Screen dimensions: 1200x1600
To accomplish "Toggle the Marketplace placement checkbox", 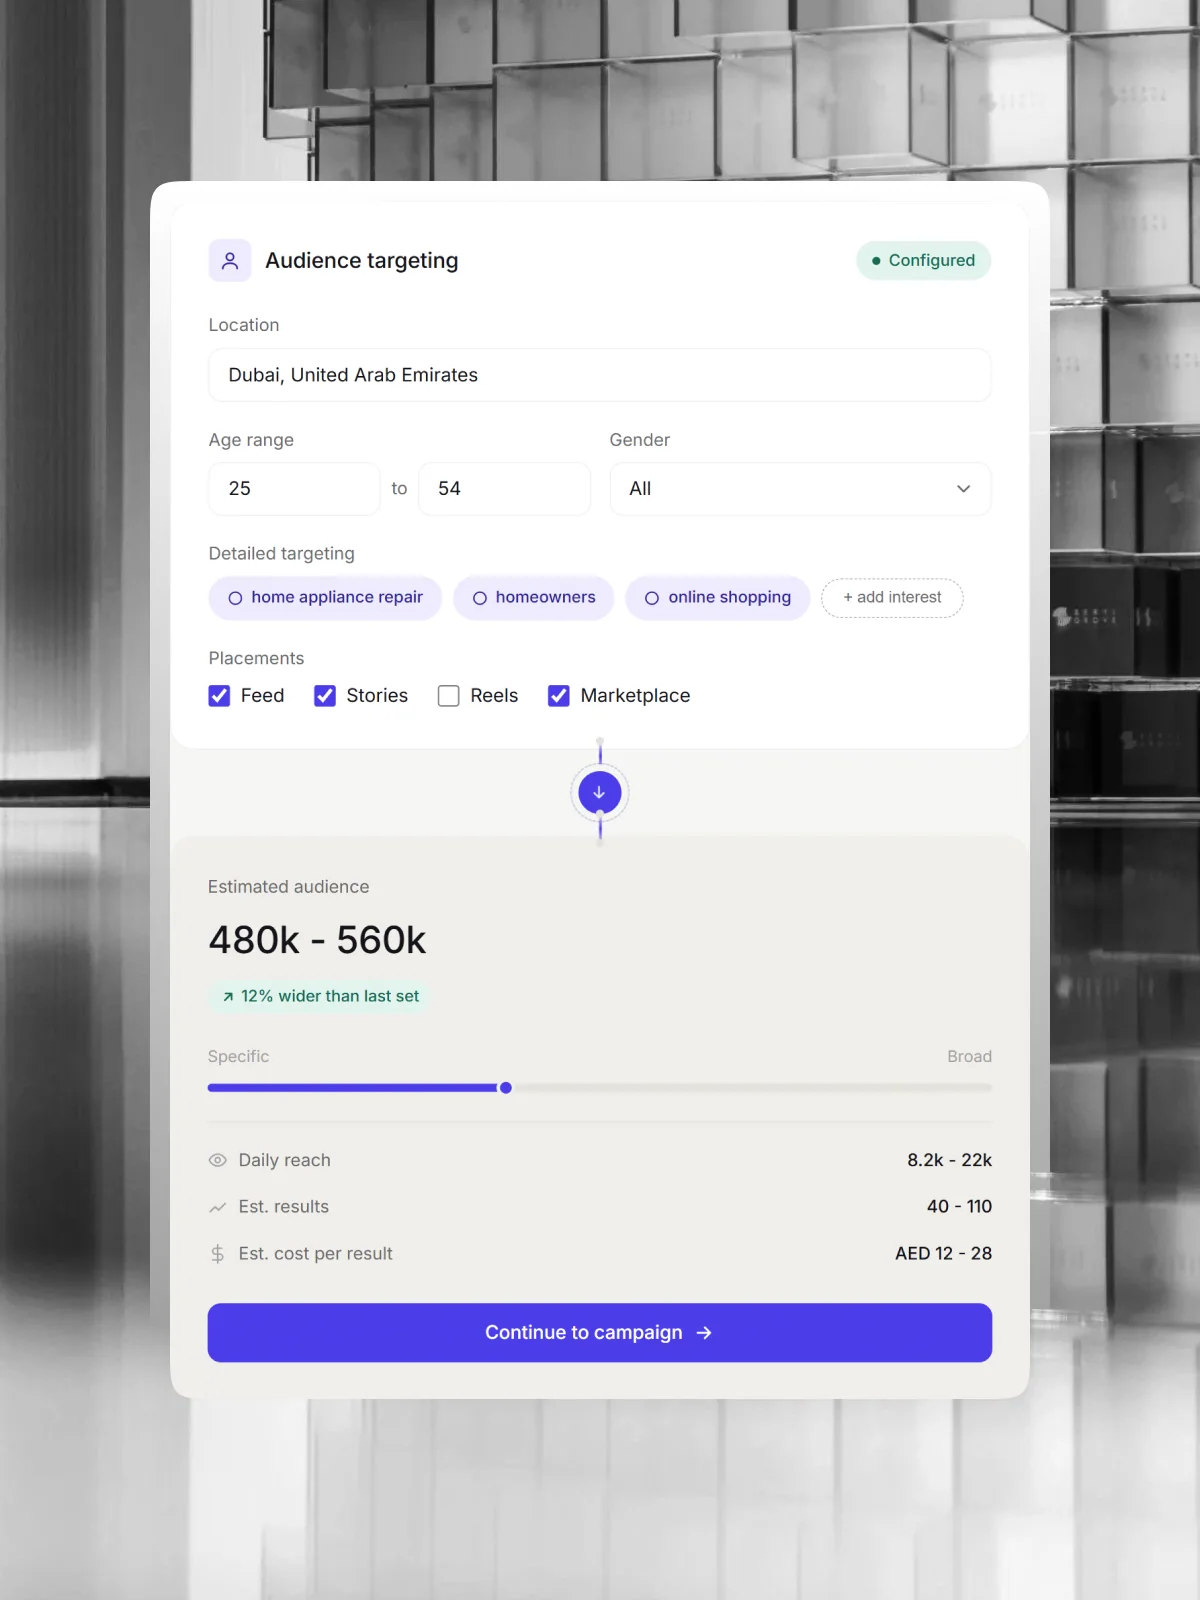I will point(559,696).
